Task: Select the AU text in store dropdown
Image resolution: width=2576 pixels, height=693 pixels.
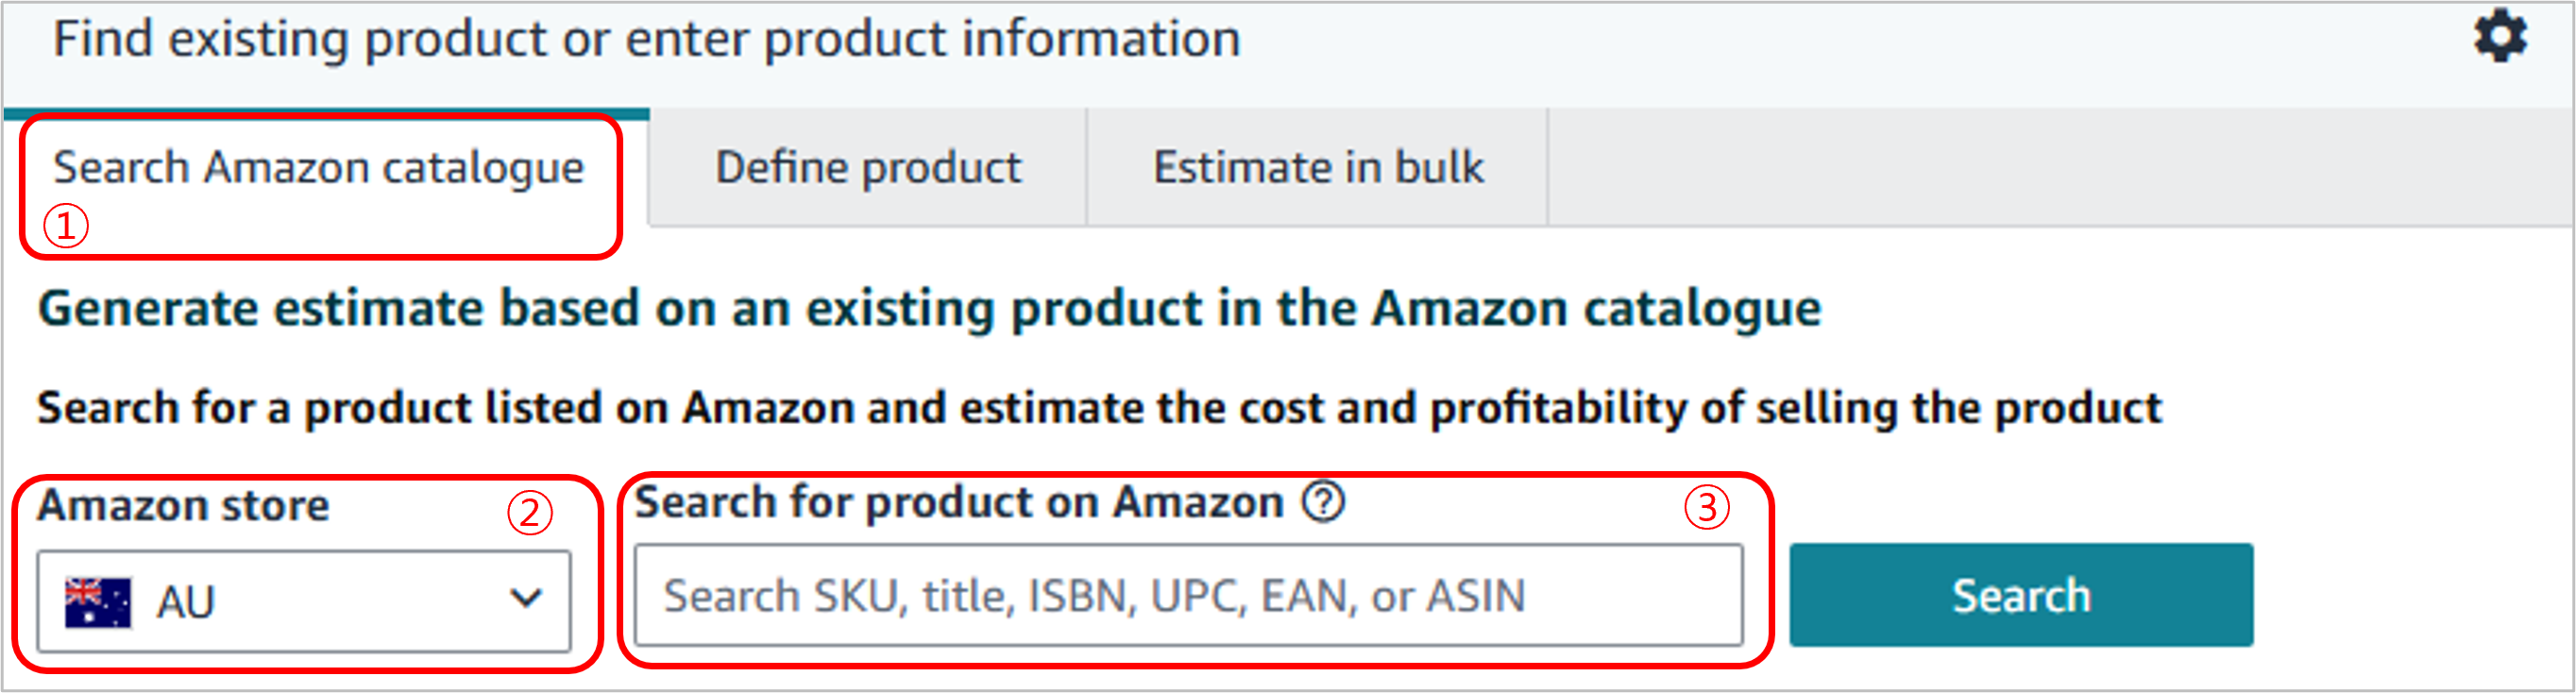Action: (186, 603)
